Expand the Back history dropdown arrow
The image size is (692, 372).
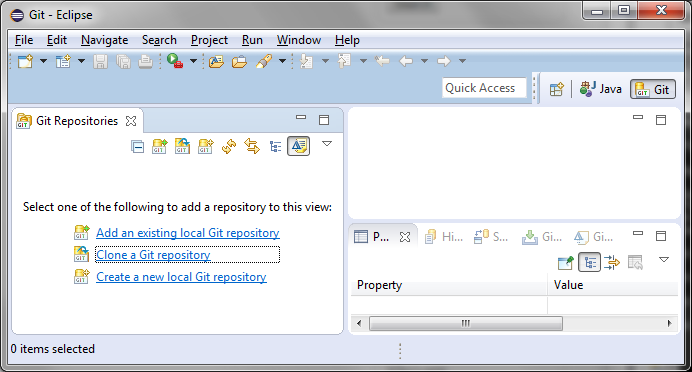point(424,61)
